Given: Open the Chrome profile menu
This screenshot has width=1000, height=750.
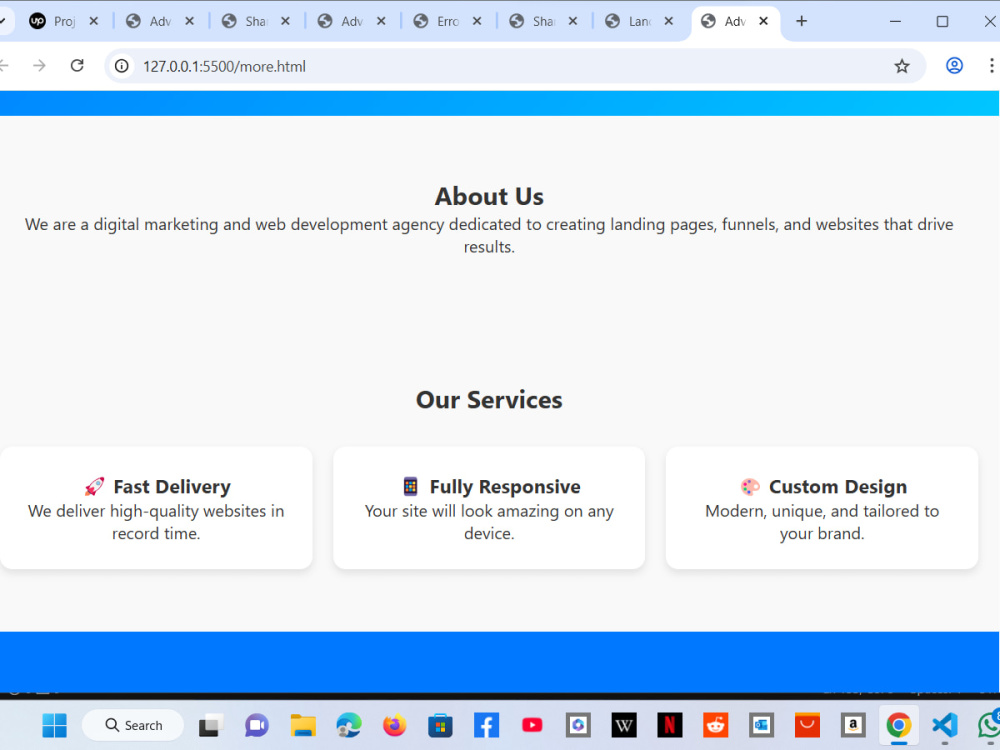Looking at the screenshot, I should tap(954, 66).
